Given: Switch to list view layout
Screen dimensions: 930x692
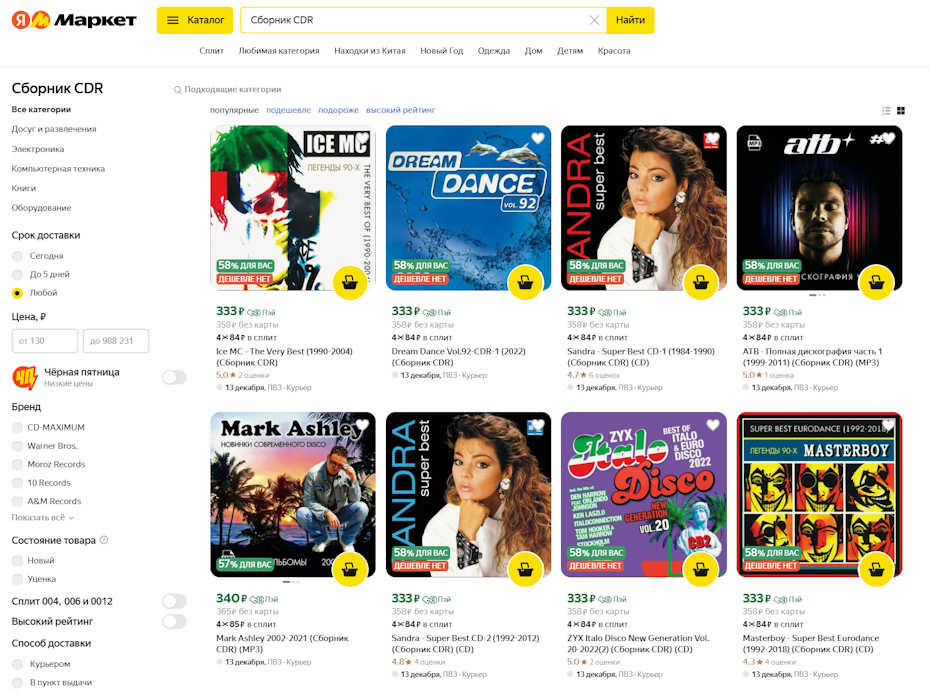Looking at the screenshot, I should (x=886, y=110).
